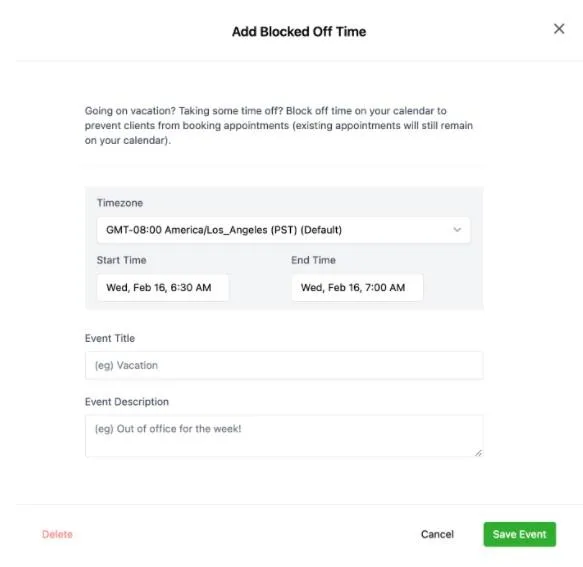This screenshot has width=583, height=567.
Task: Click the red Delete link
Action: 57,534
